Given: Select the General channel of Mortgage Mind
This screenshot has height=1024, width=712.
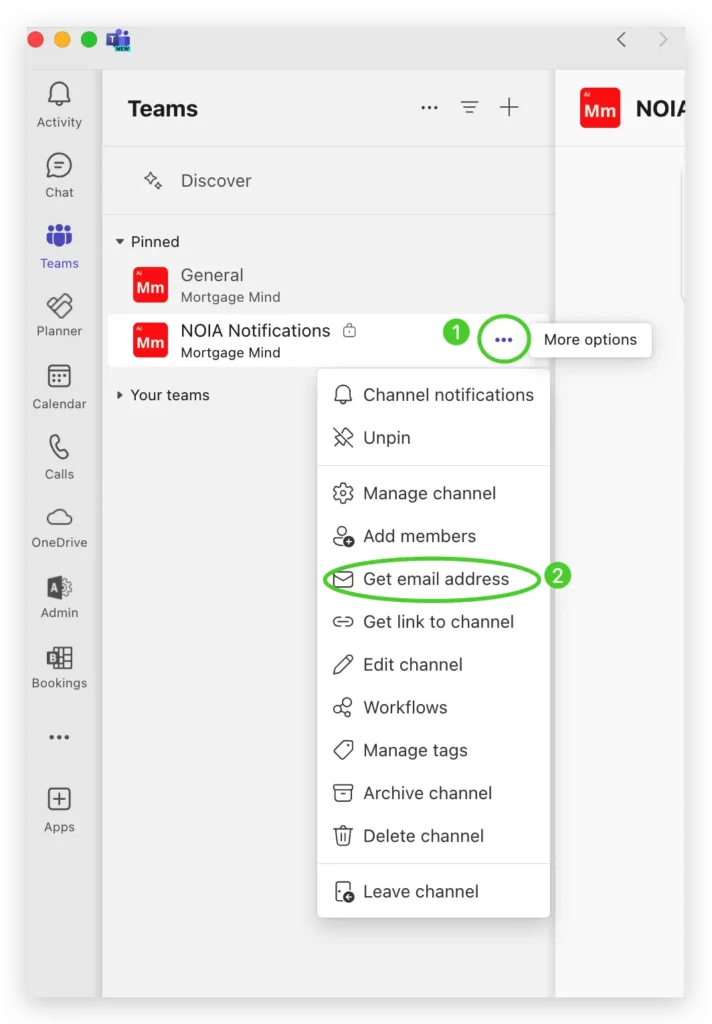Looking at the screenshot, I should point(212,284).
